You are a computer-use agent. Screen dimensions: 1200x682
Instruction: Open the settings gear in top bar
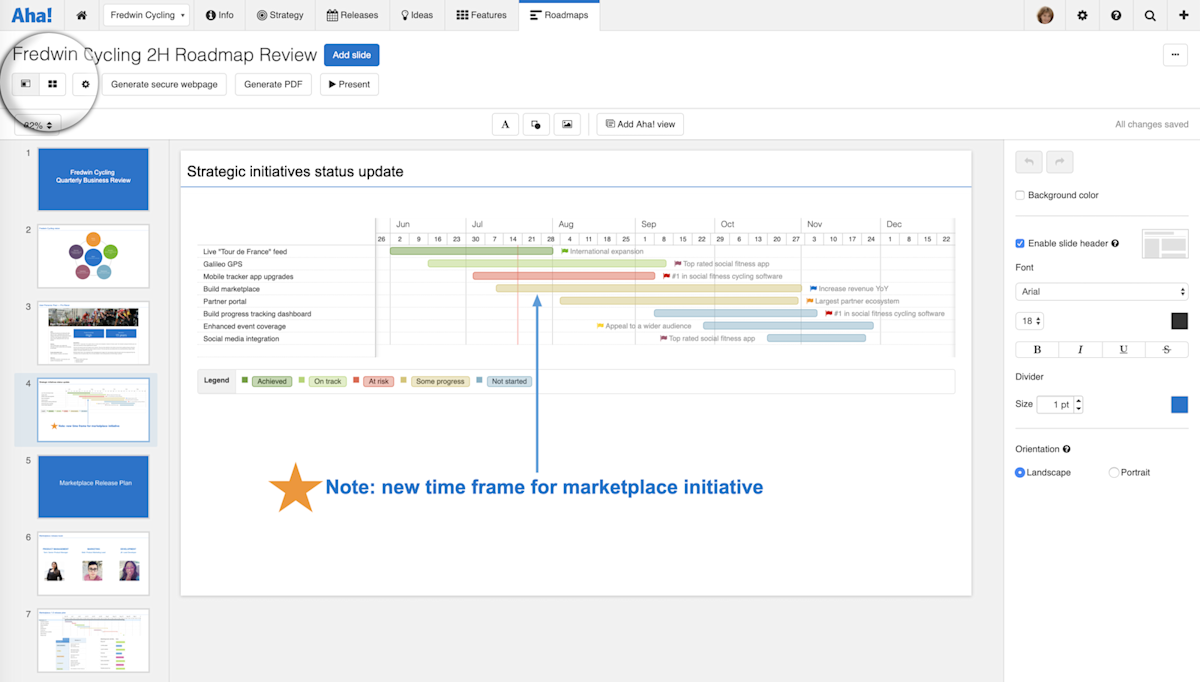pos(1082,15)
